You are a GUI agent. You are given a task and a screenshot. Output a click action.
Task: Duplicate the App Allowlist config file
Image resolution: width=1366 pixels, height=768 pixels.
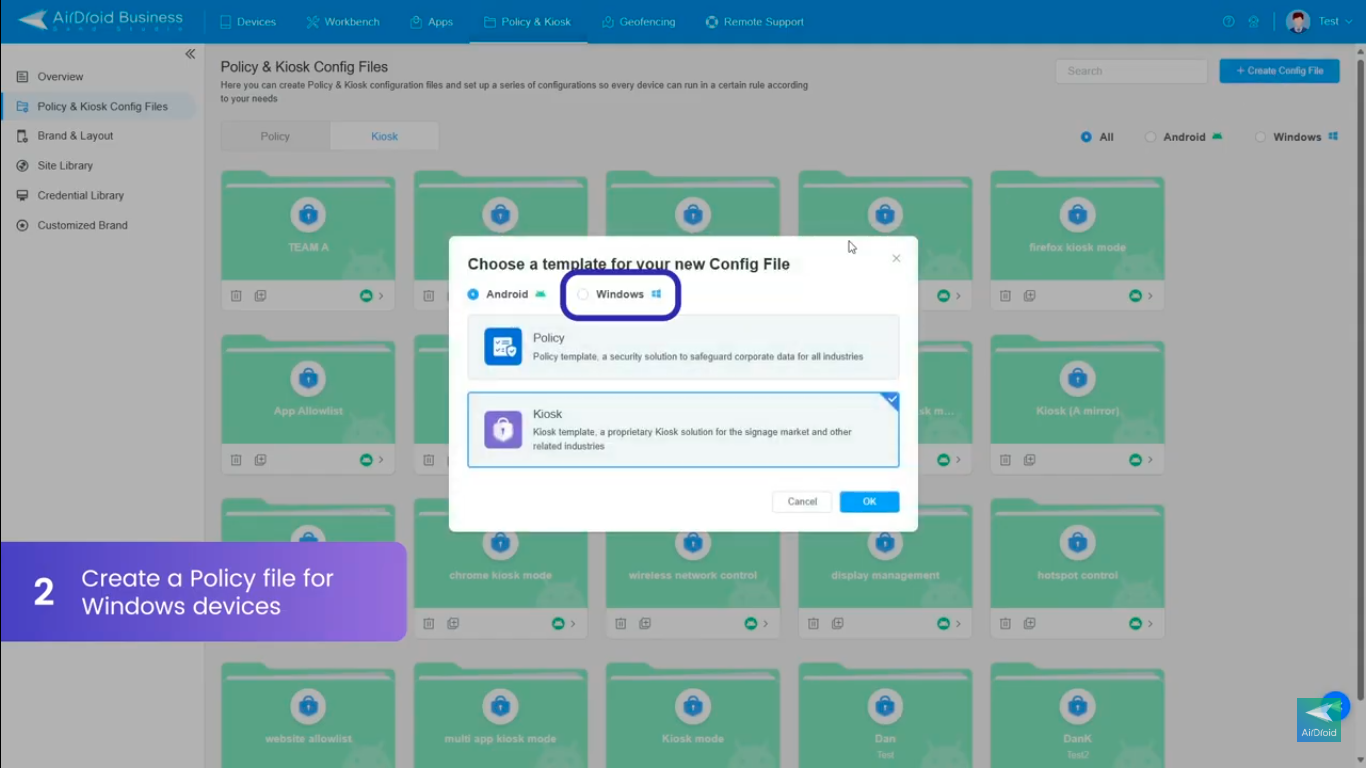(260, 460)
